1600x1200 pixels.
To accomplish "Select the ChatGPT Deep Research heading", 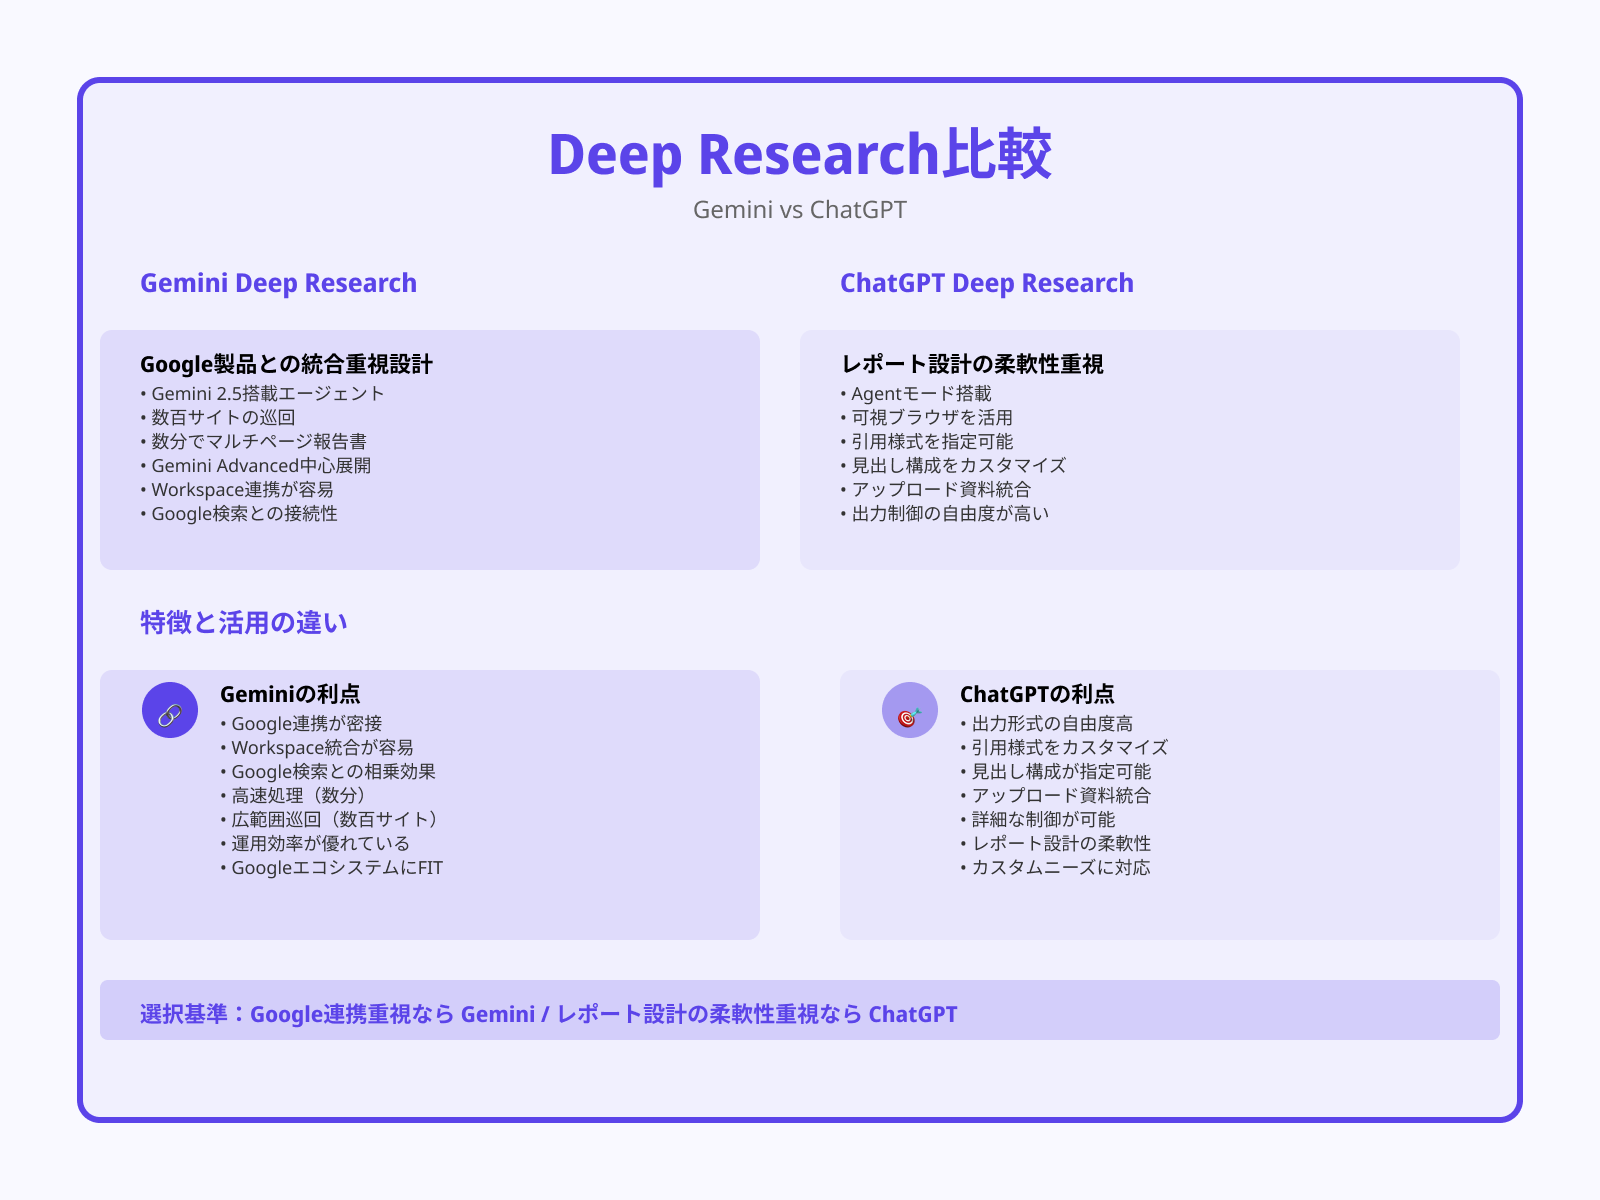I will (987, 283).
